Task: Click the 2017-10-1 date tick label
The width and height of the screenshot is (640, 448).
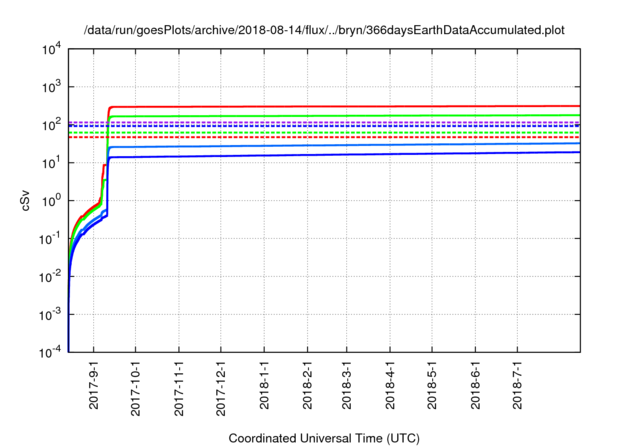Action: coord(136,388)
